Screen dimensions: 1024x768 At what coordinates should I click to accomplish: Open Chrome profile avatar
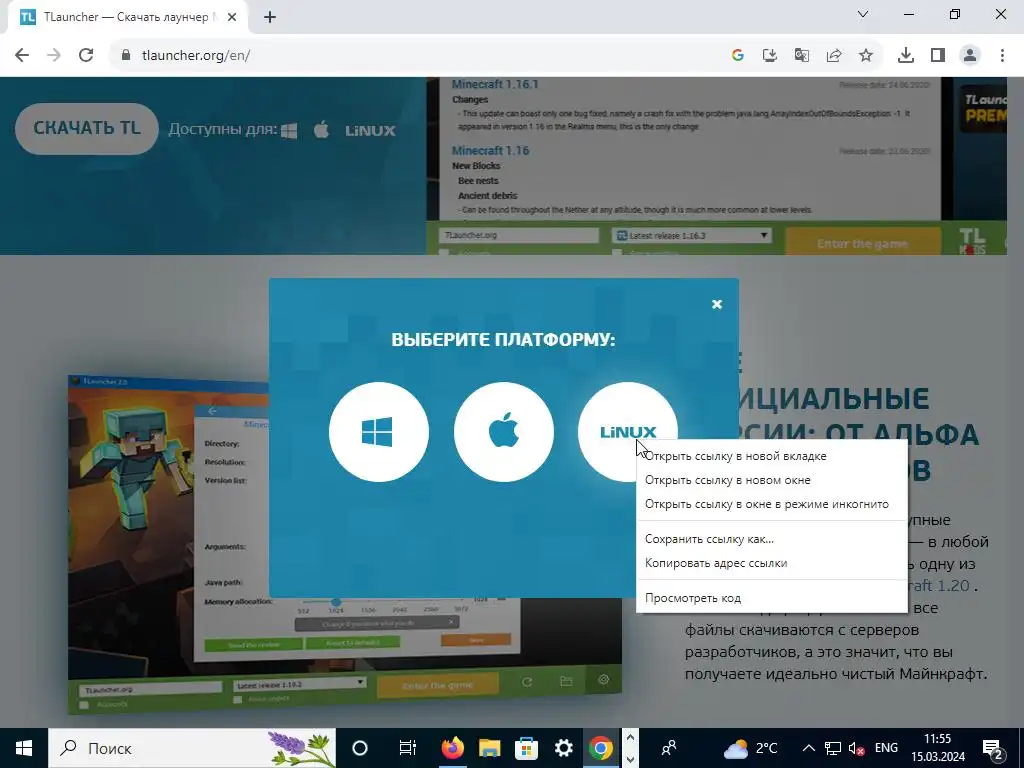(970, 55)
